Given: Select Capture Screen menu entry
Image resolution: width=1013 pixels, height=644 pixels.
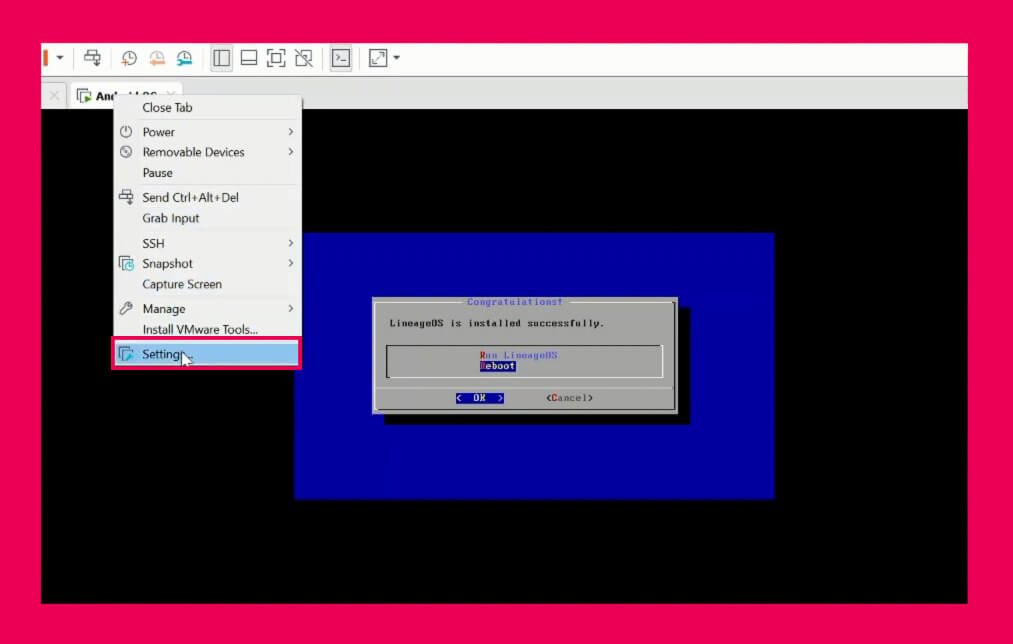Looking at the screenshot, I should click(x=208, y=284).
